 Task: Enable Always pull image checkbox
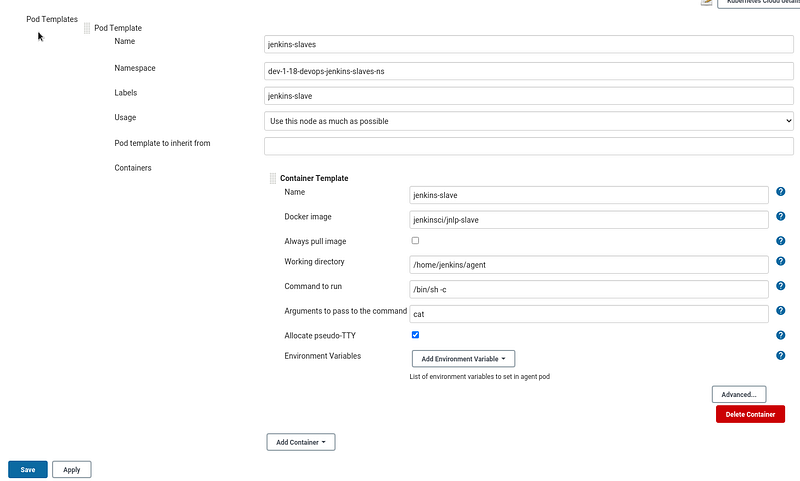[x=415, y=241]
